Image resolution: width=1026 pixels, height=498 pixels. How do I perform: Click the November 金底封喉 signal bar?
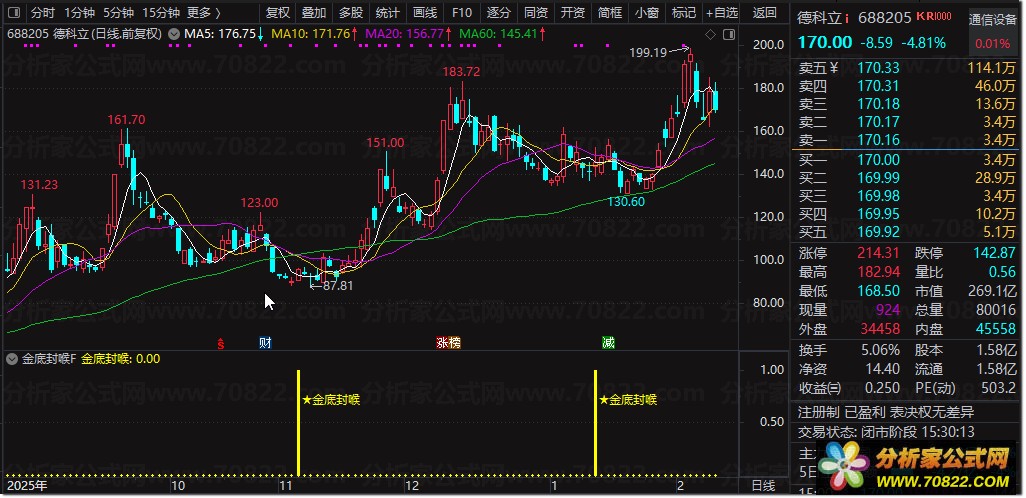point(298,423)
